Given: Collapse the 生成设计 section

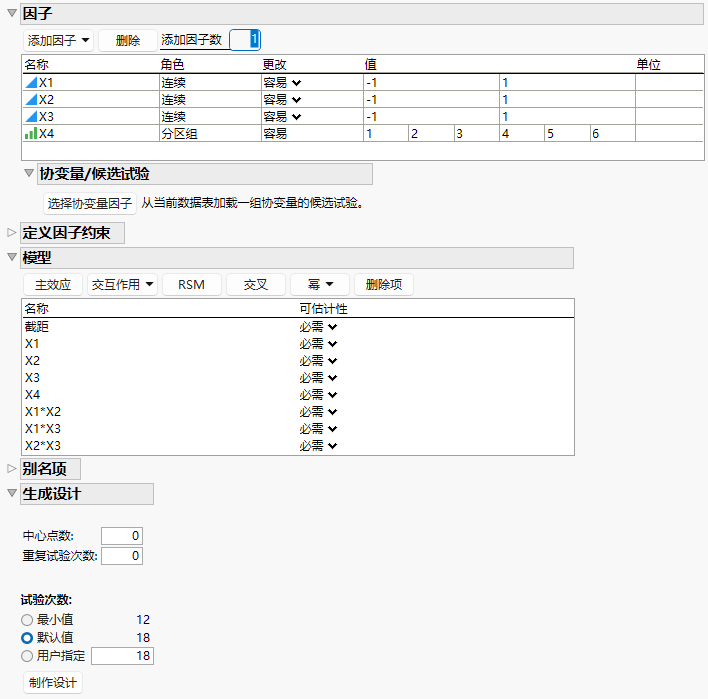Looking at the screenshot, I should click(12, 493).
